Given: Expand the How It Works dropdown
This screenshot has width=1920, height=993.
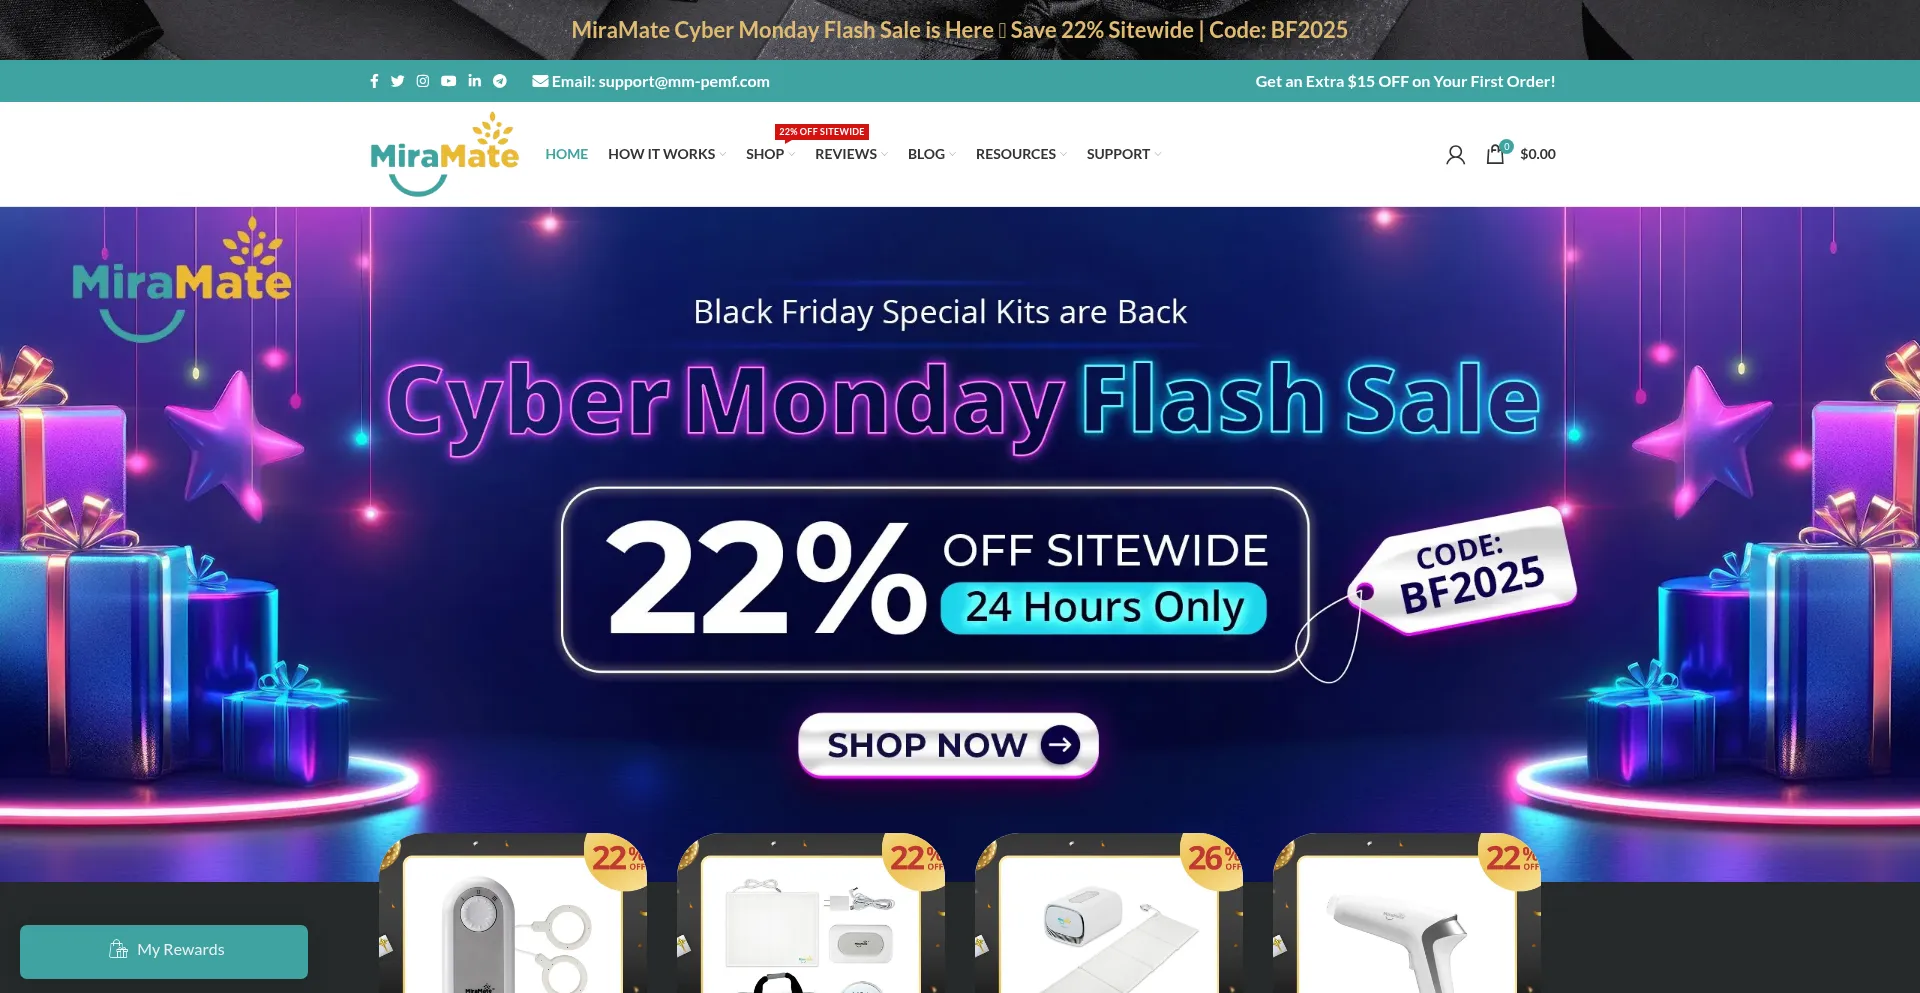Looking at the screenshot, I should pos(667,154).
